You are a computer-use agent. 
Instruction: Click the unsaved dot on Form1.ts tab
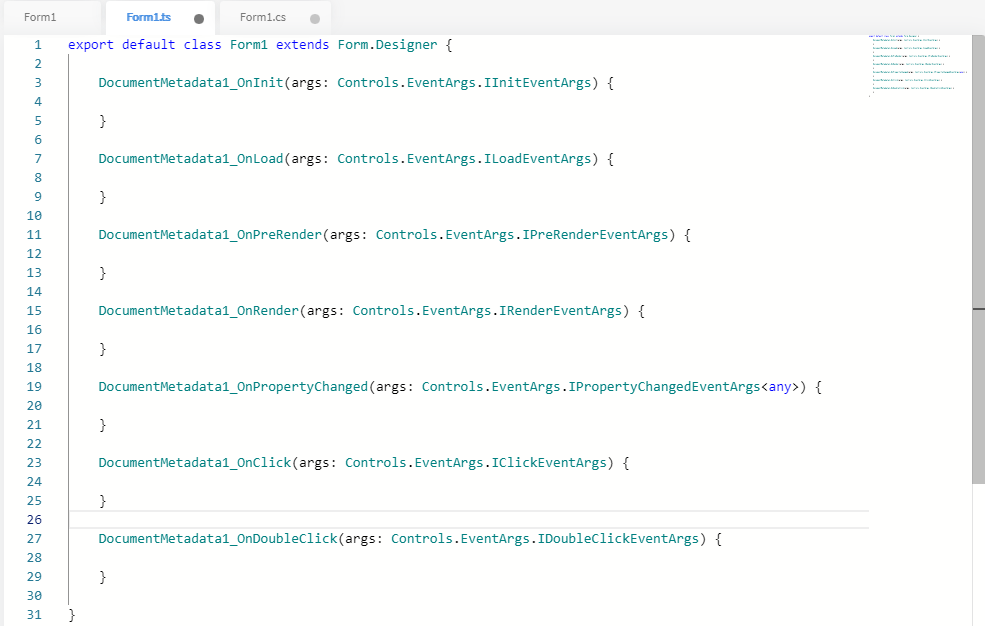coord(199,18)
